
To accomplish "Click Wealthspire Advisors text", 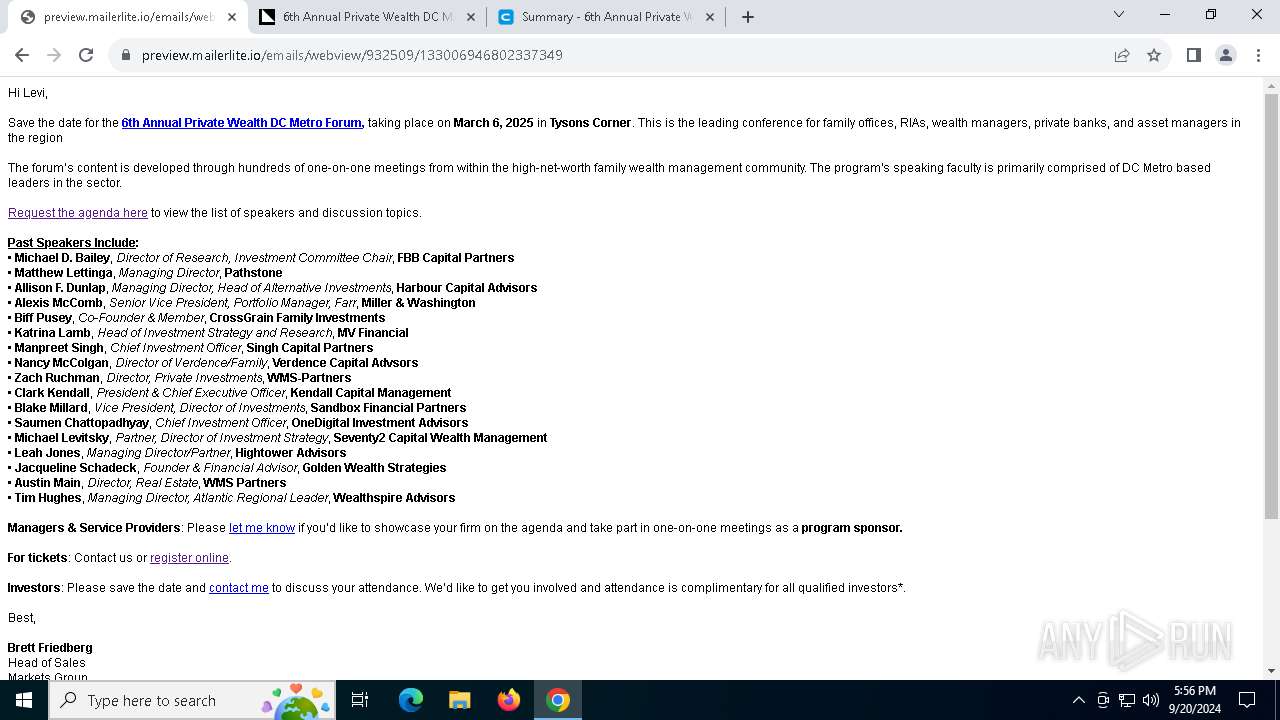I will coord(394,498).
